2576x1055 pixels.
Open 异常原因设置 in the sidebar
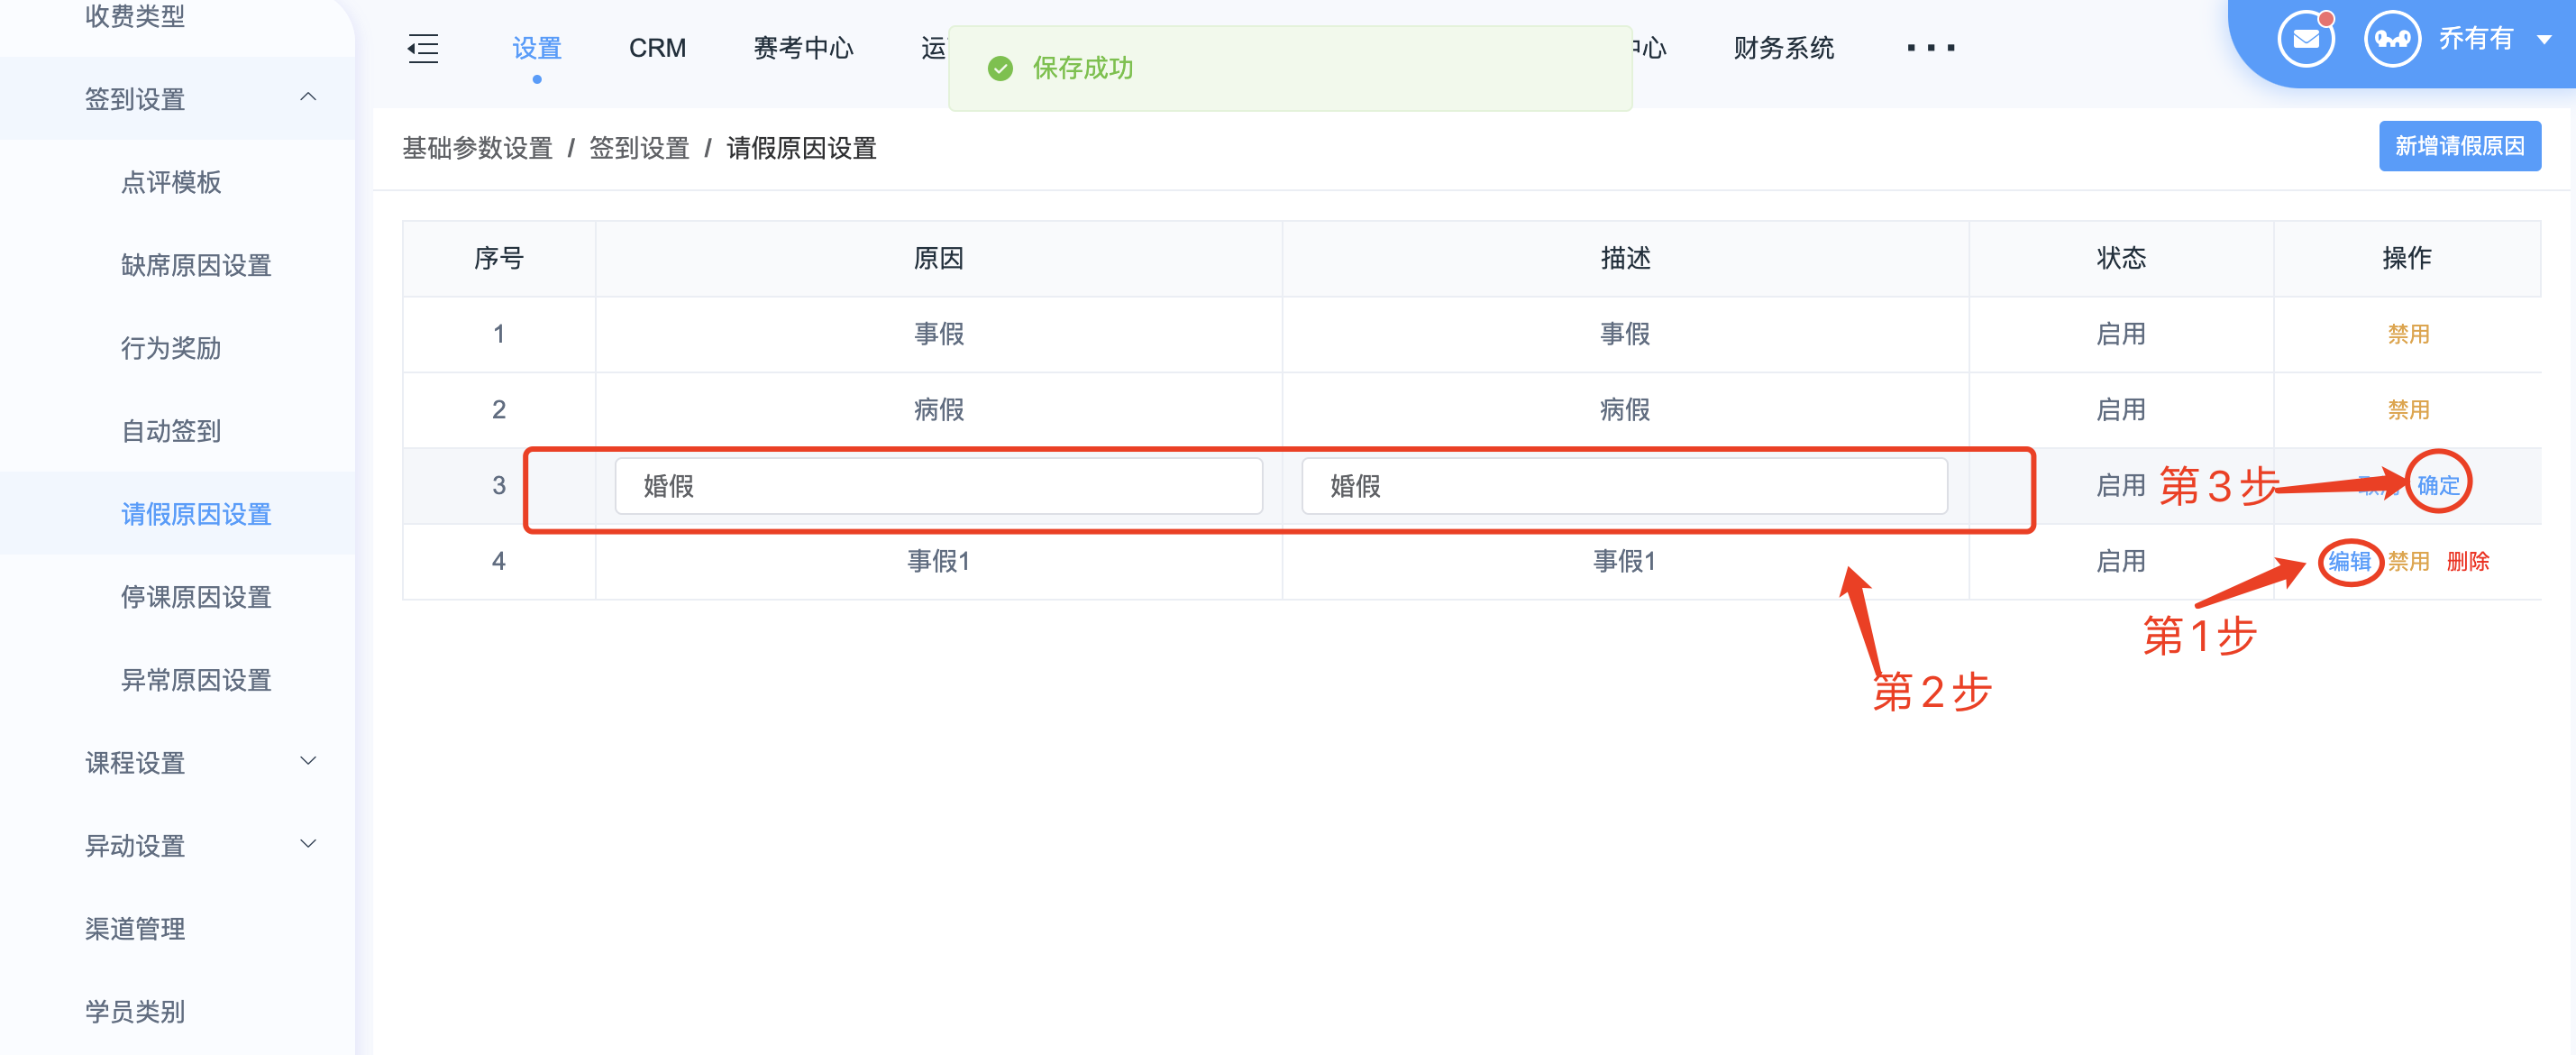[x=196, y=680]
